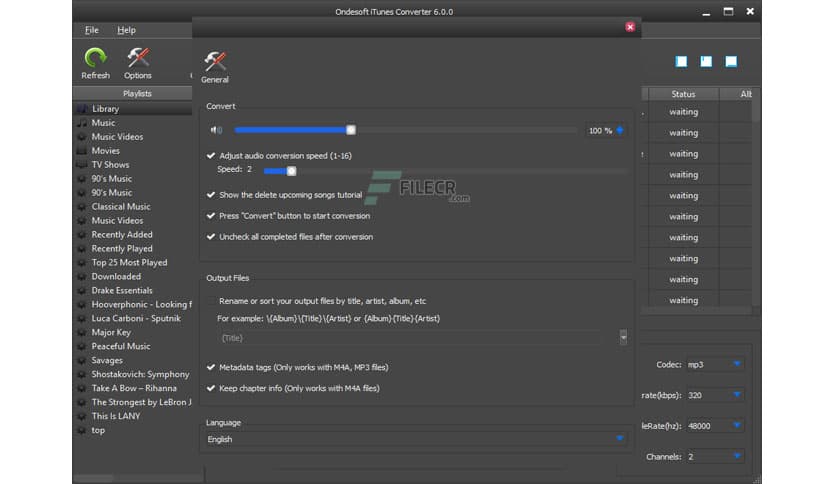Image resolution: width=836 pixels, height=484 pixels.
Task: Open the sample rate dropdown set to 48000
Action: [x=714, y=426]
